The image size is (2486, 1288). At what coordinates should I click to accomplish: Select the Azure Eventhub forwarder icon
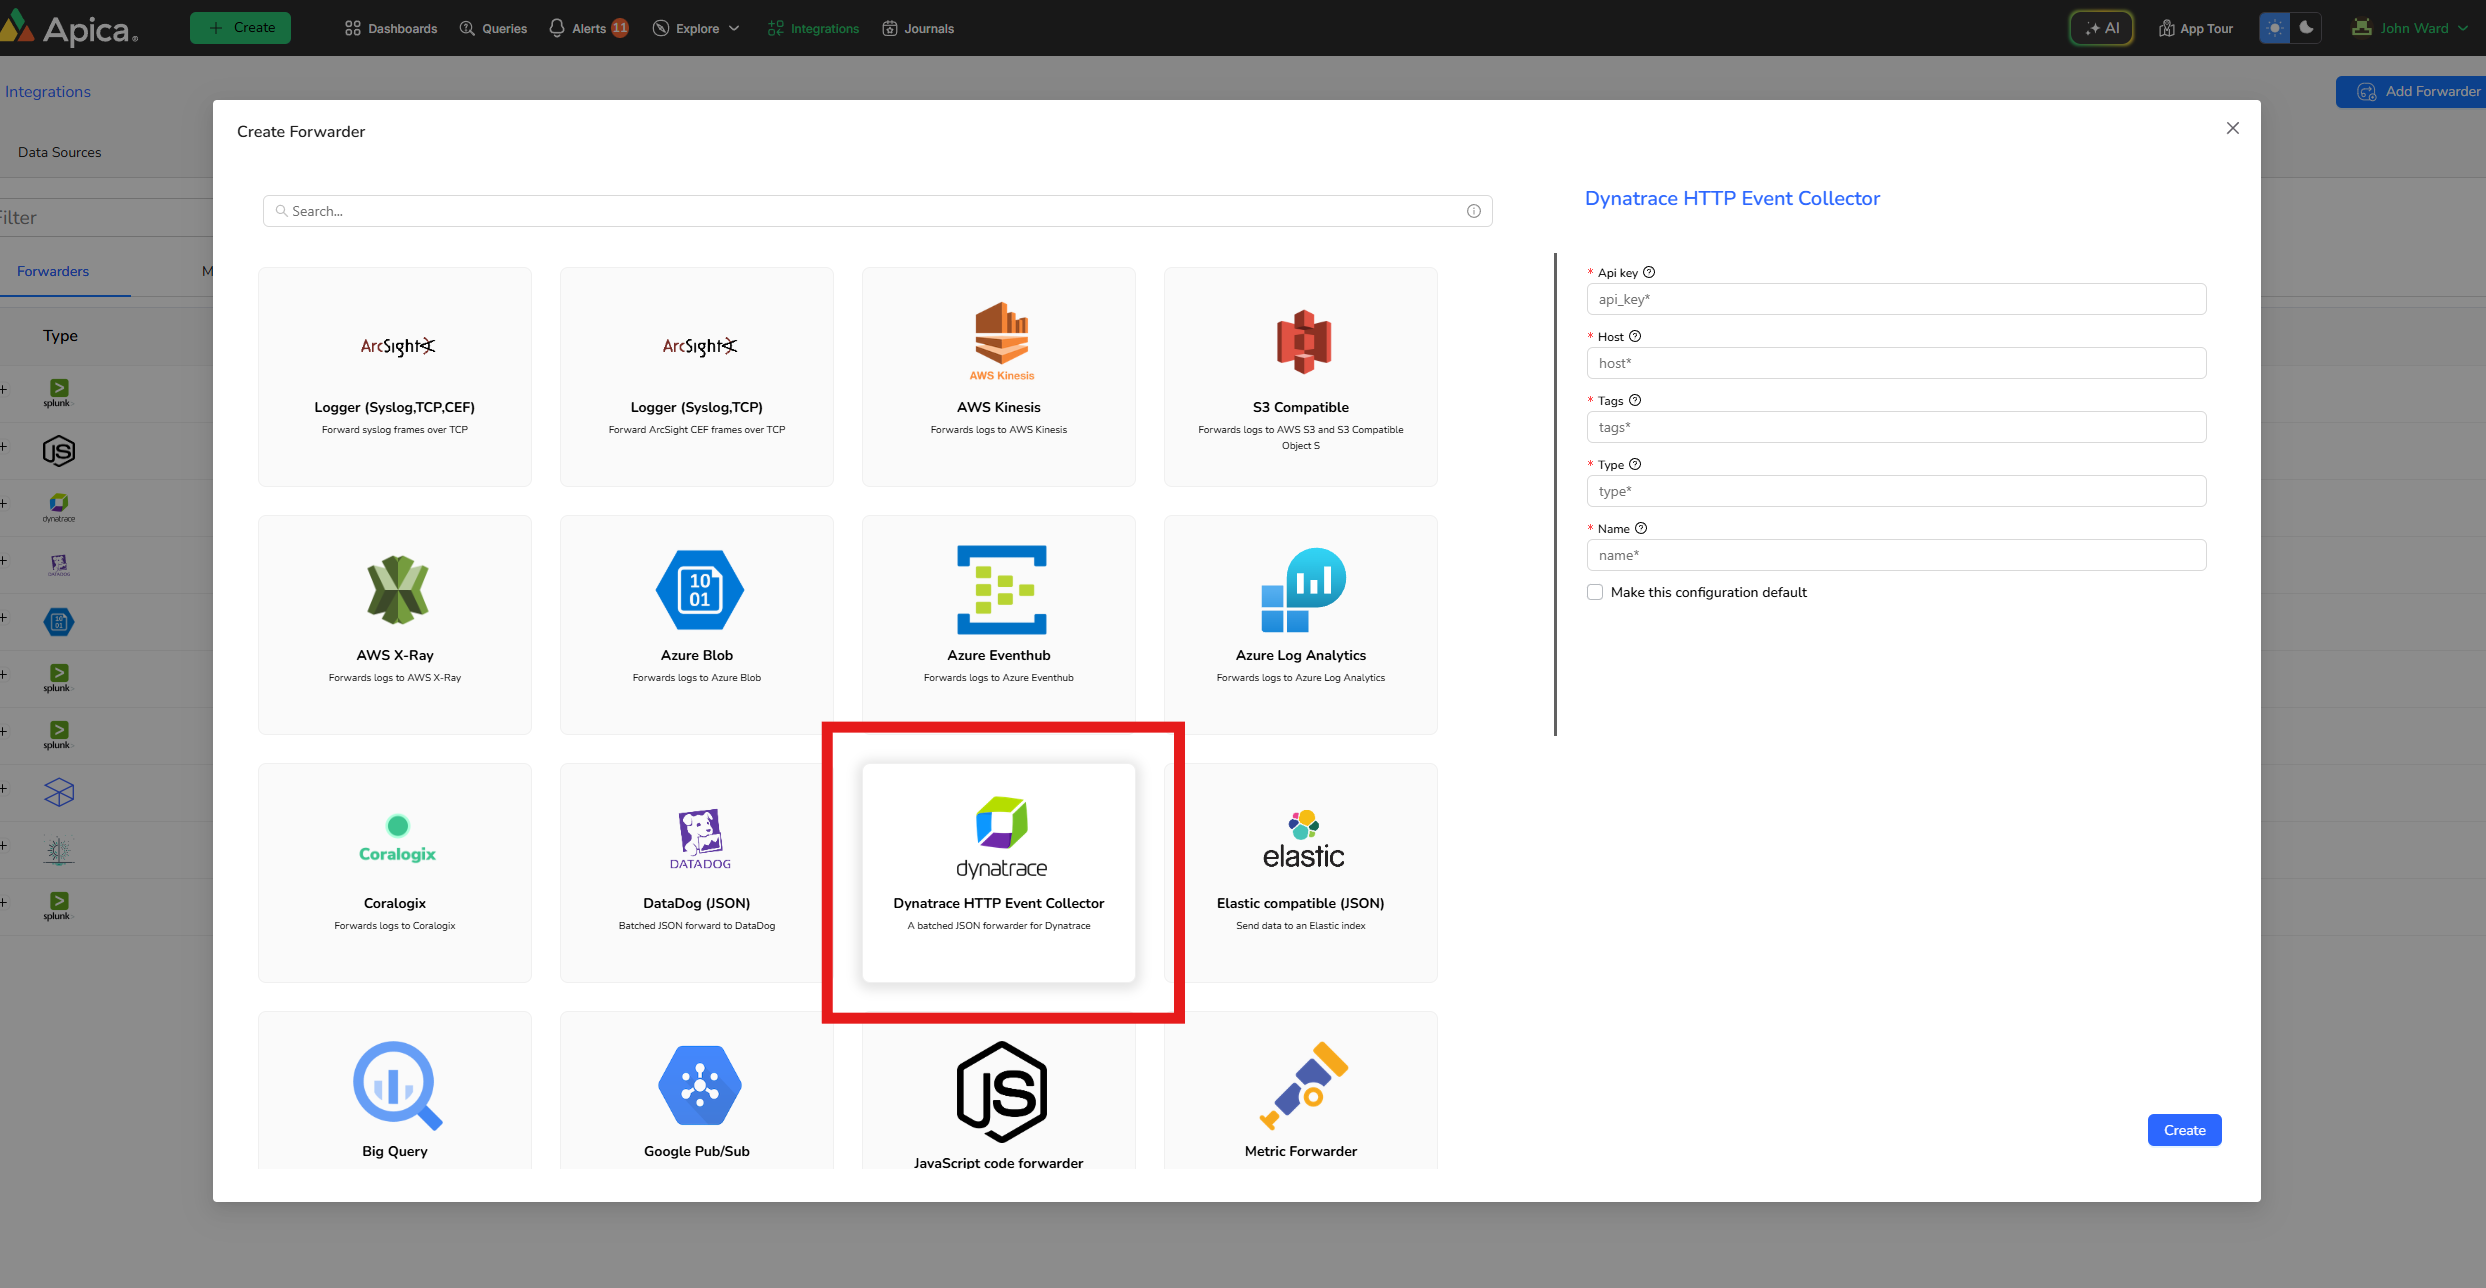[1001, 590]
